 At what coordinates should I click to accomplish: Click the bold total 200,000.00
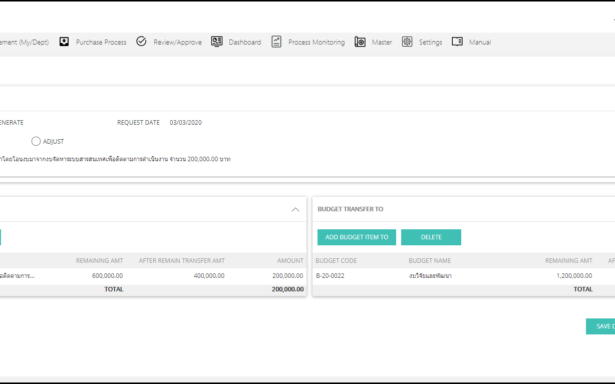tap(288, 289)
